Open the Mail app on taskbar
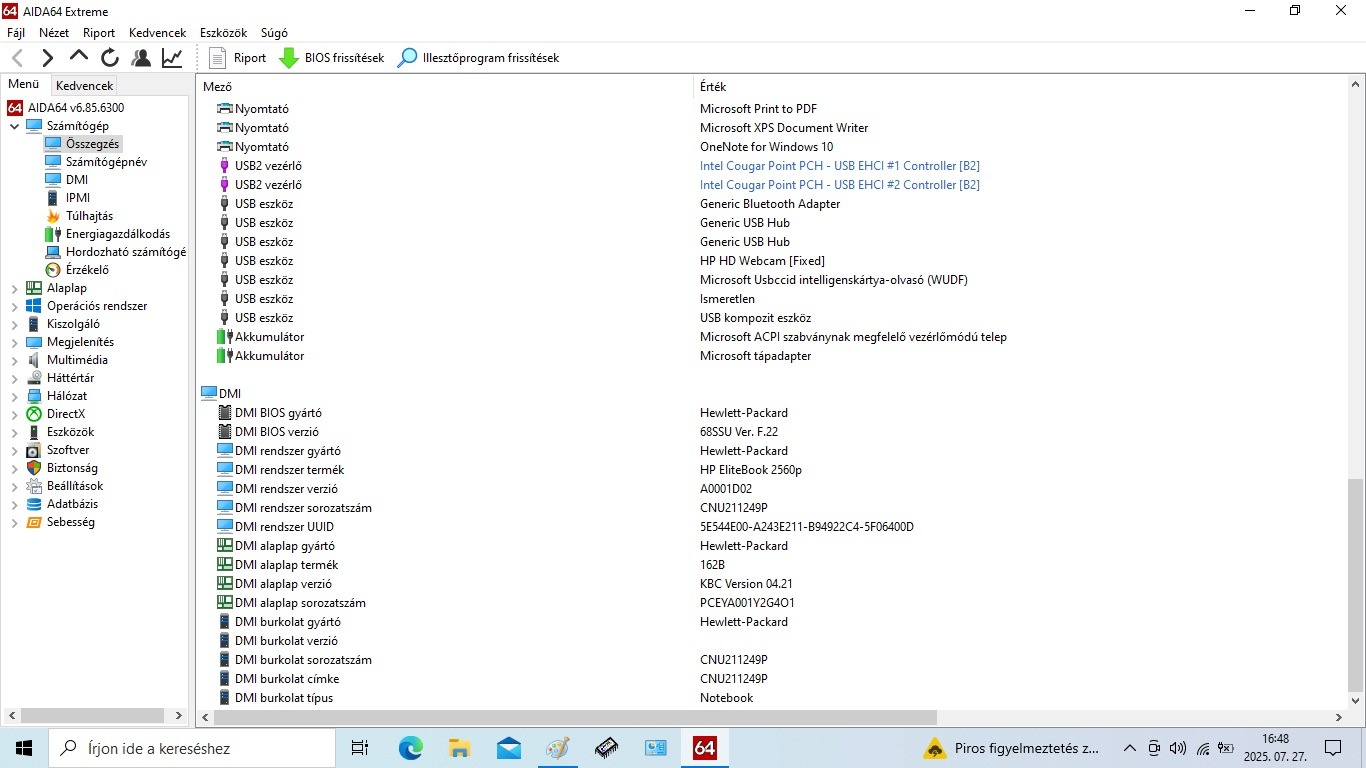This screenshot has width=1366, height=768. click(508, 748)
